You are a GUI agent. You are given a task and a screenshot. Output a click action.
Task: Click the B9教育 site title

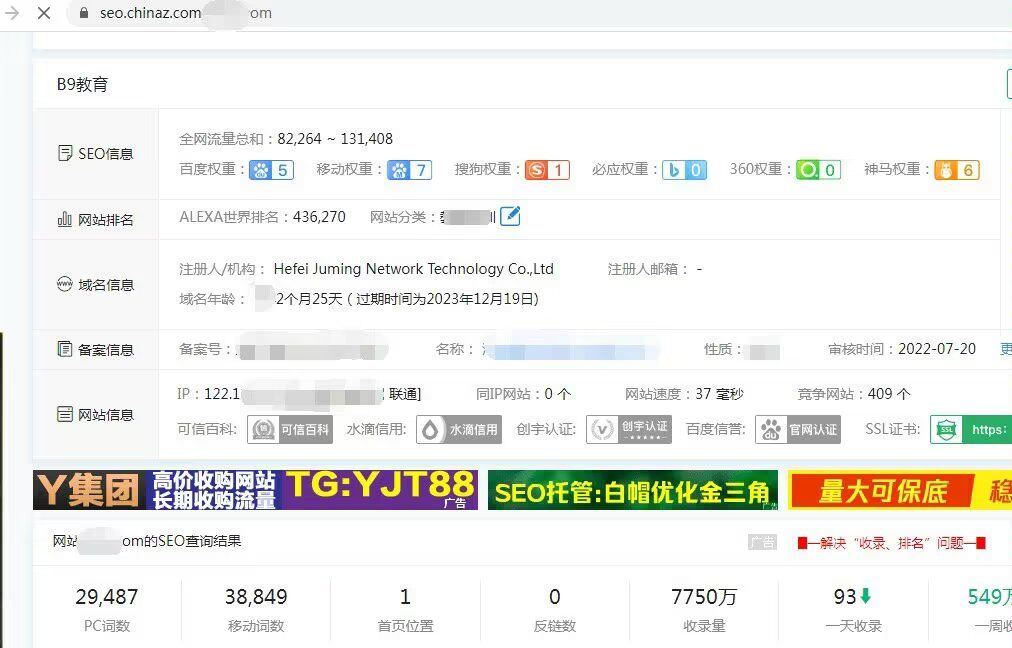click(83, 85)
